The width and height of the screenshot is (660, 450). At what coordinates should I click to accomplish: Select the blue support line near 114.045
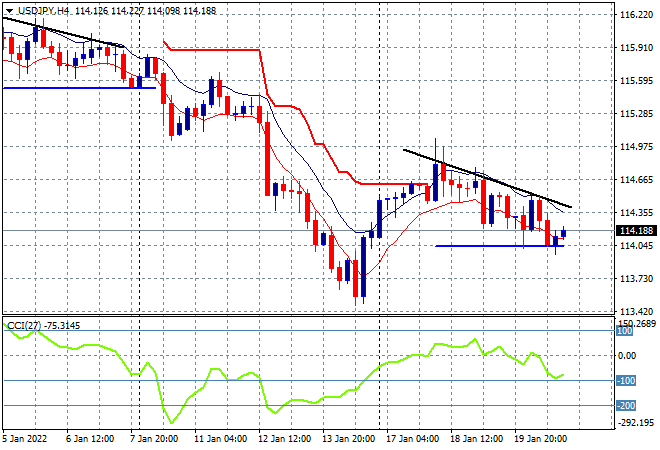[499, 246]
